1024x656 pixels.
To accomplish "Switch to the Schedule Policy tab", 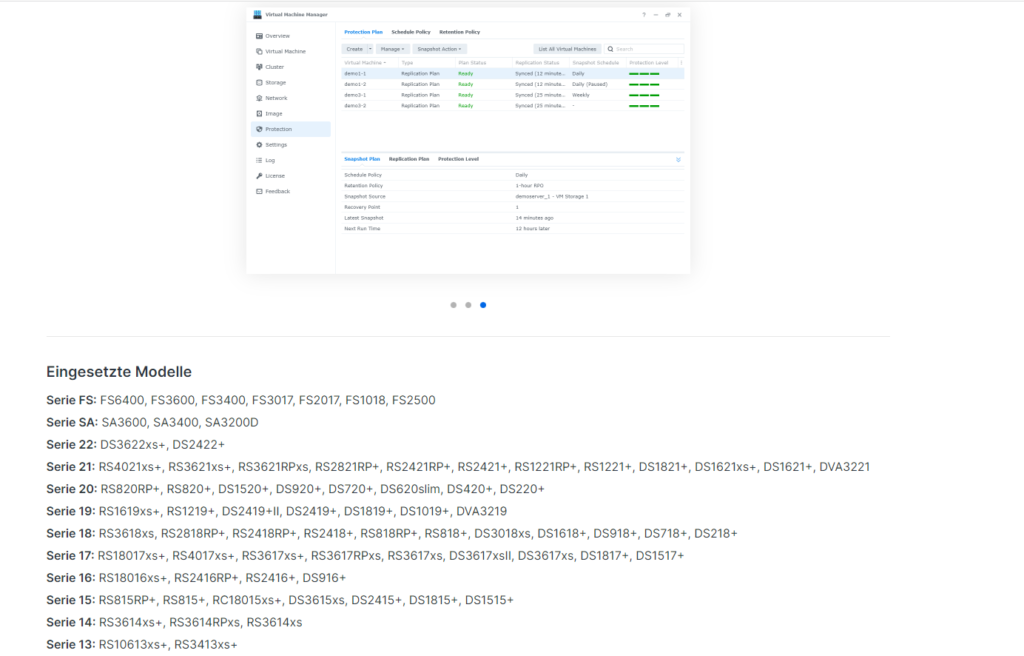I will (x=410, y=32).
